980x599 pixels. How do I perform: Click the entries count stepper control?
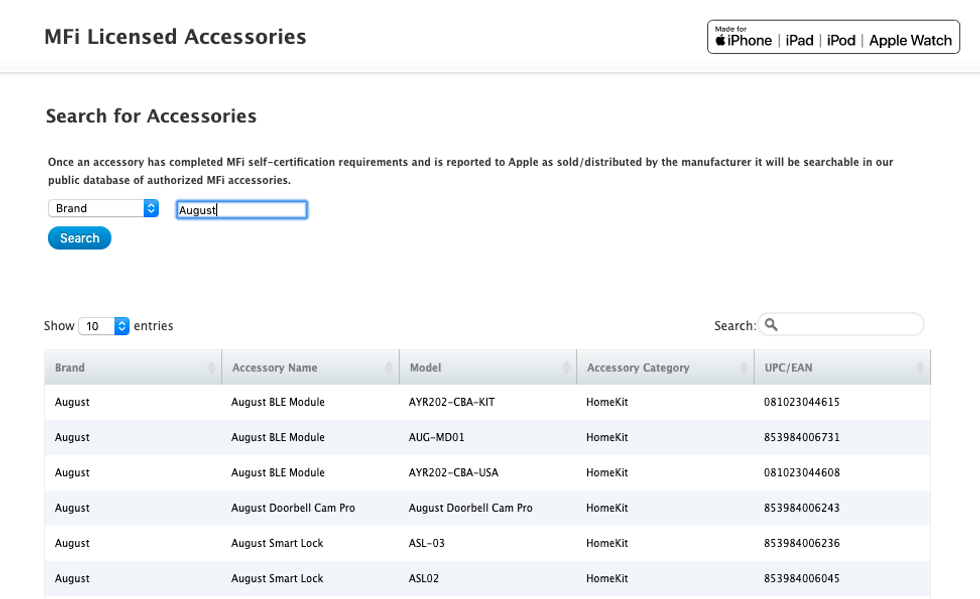120,325
